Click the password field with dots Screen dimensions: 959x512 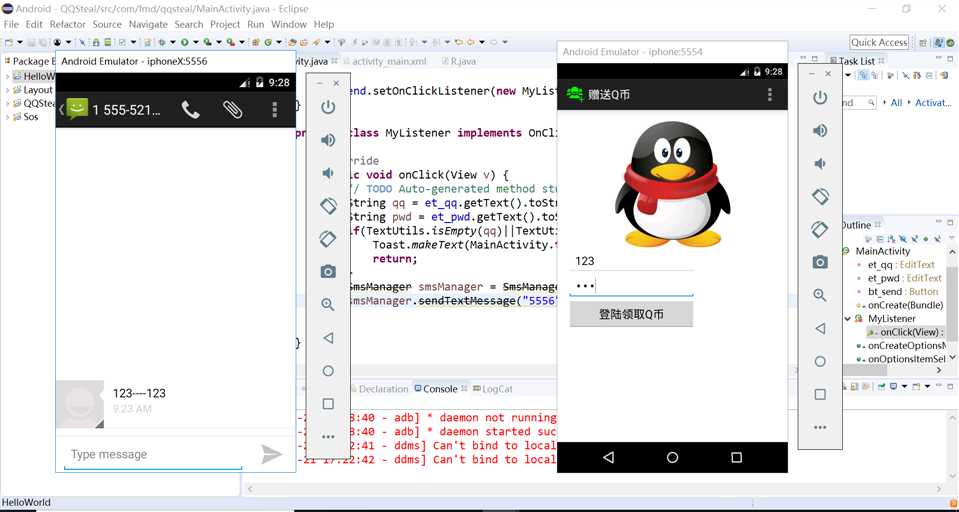[x=631, y=286]
